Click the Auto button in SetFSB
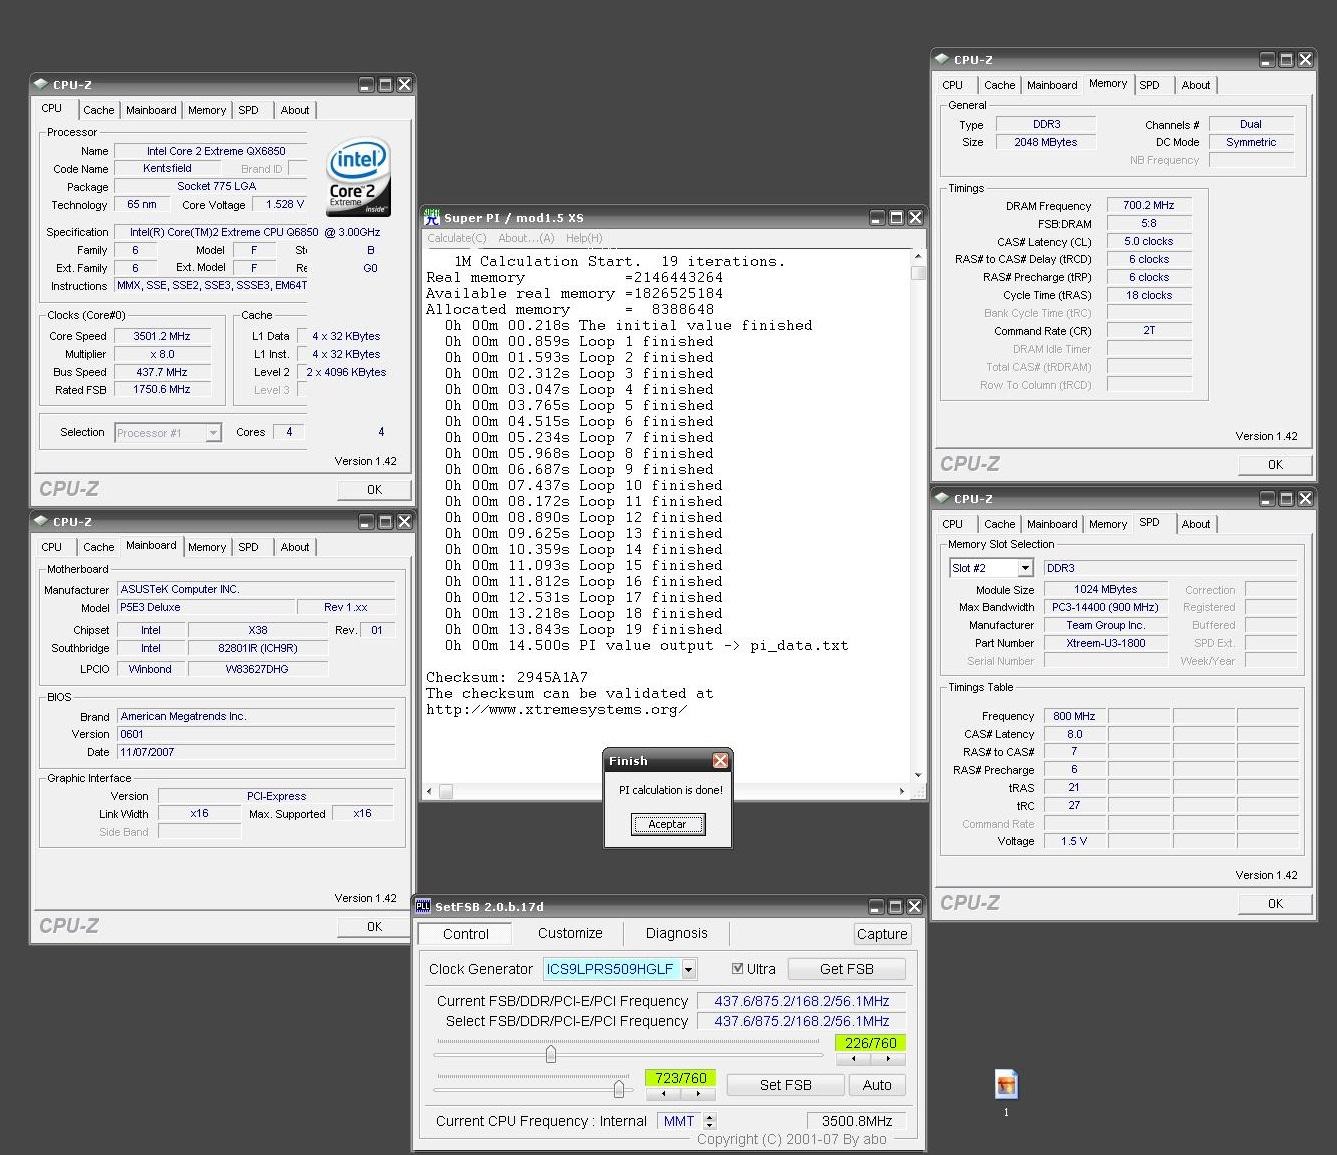1337x1155 pixels. pos(877,1085)
